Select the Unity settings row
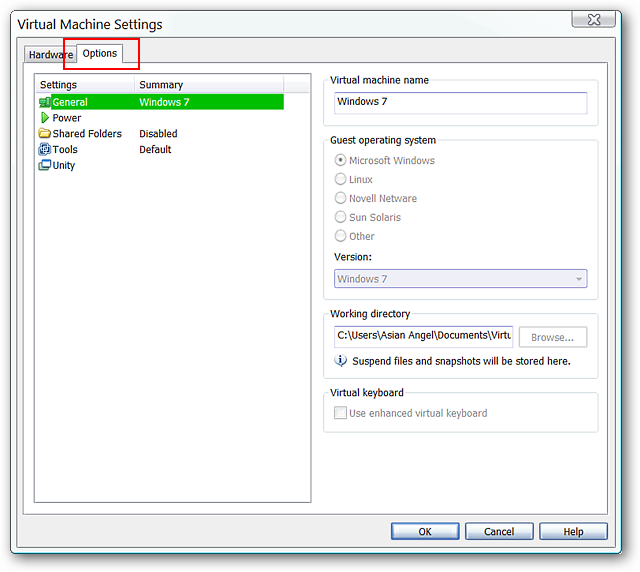 pyautogui.click(x=161, y=165)
